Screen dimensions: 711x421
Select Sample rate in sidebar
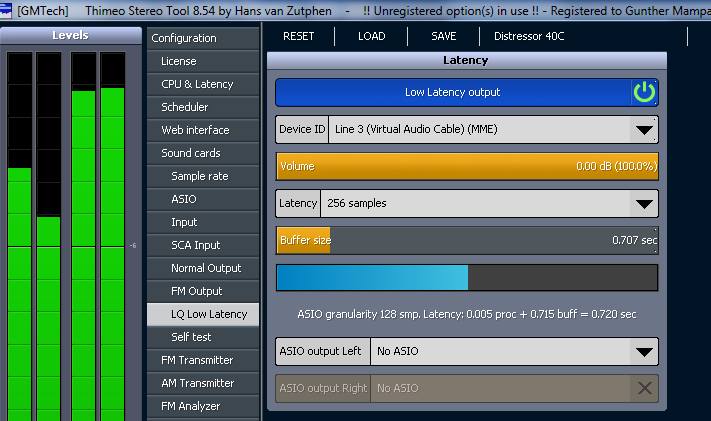pyautogui.click(x=203, y=176)
